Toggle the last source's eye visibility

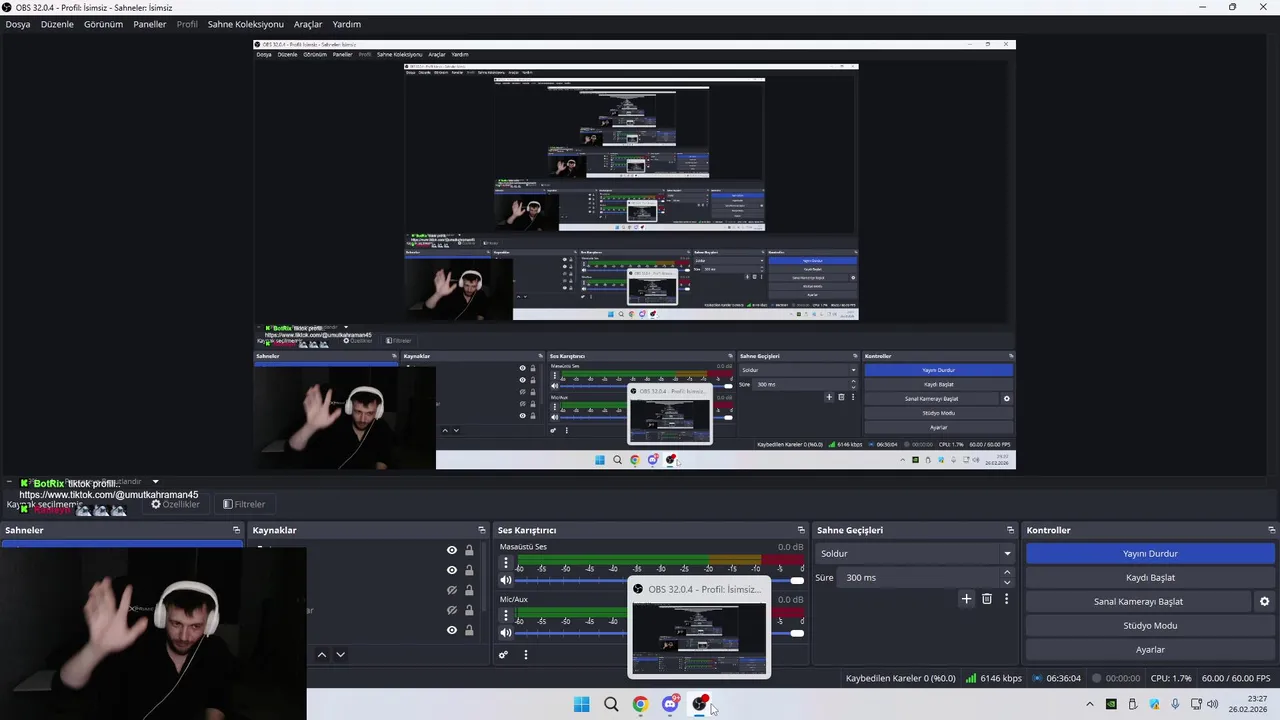452,630
